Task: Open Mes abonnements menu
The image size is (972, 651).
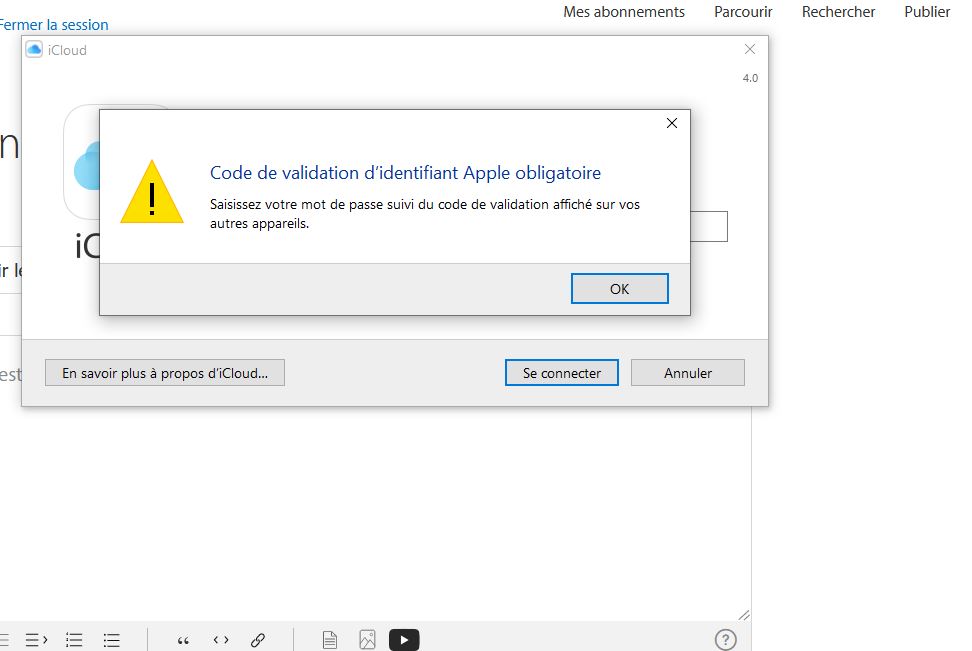Action: pyautogui.click(x=624, y=12)
